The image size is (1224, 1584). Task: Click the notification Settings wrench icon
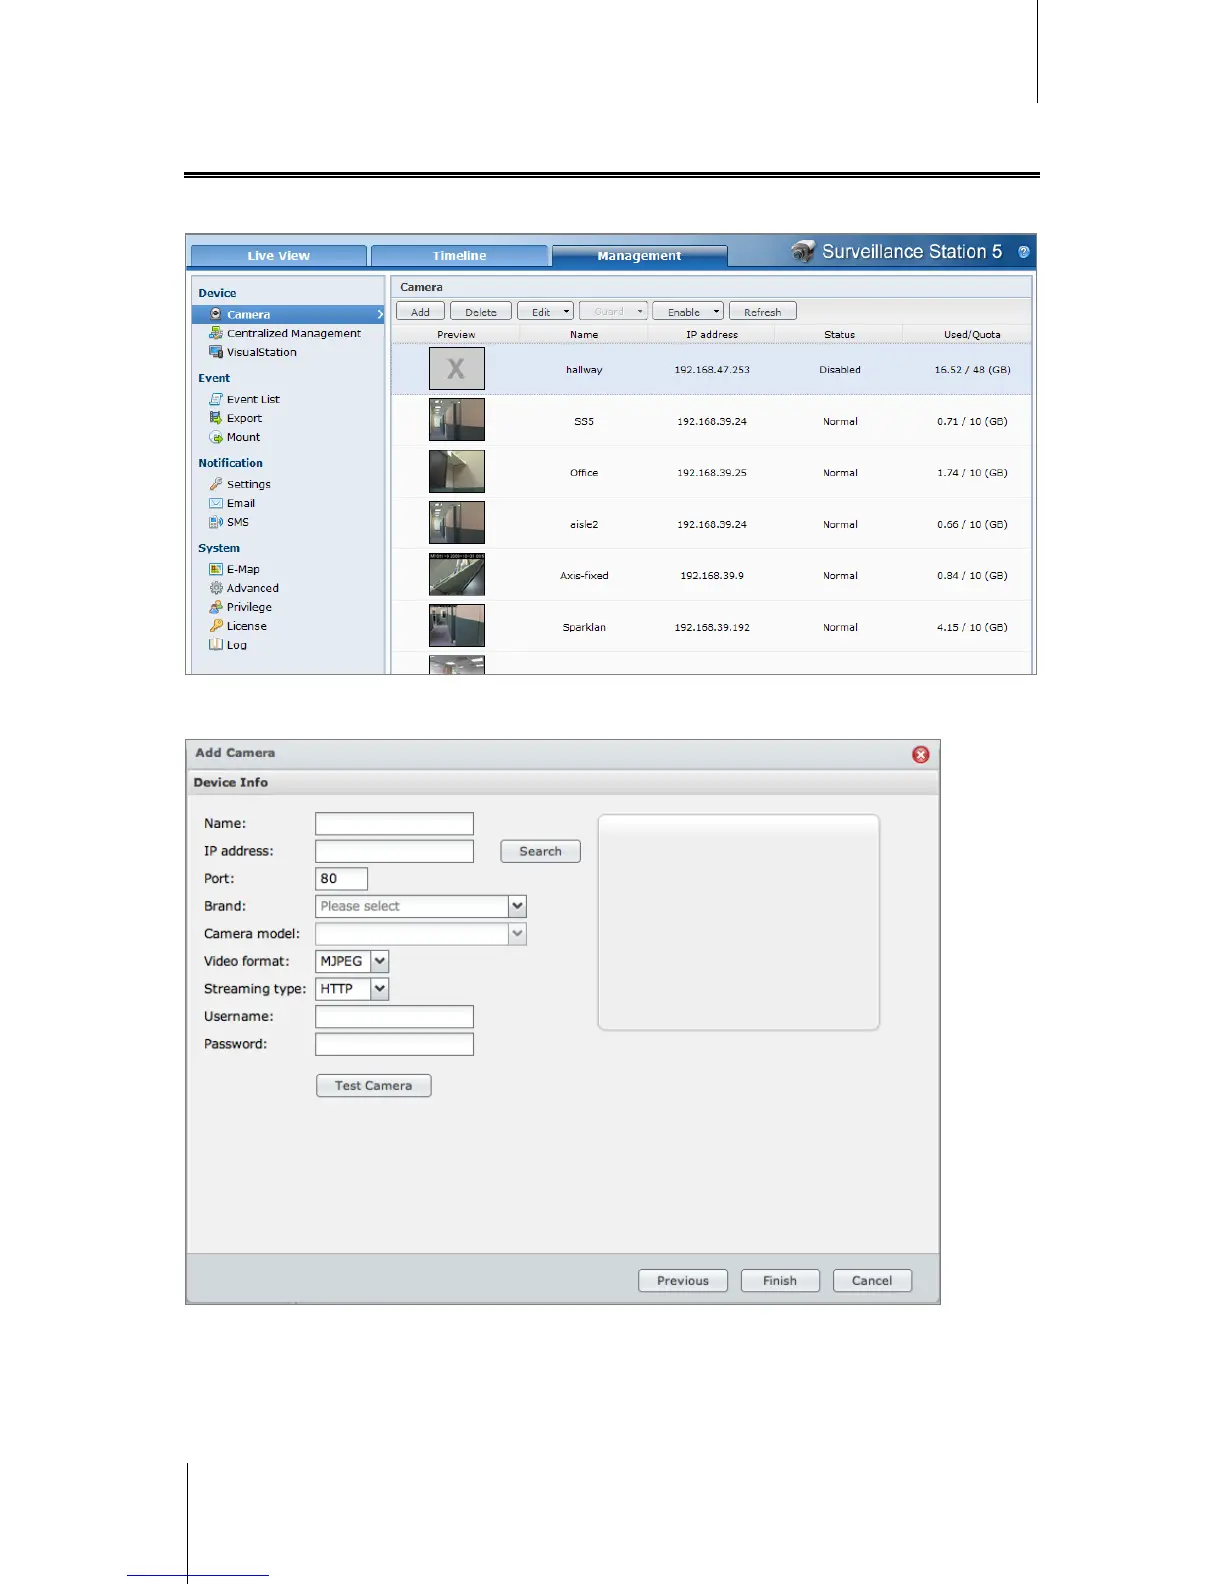pos(215,484)
